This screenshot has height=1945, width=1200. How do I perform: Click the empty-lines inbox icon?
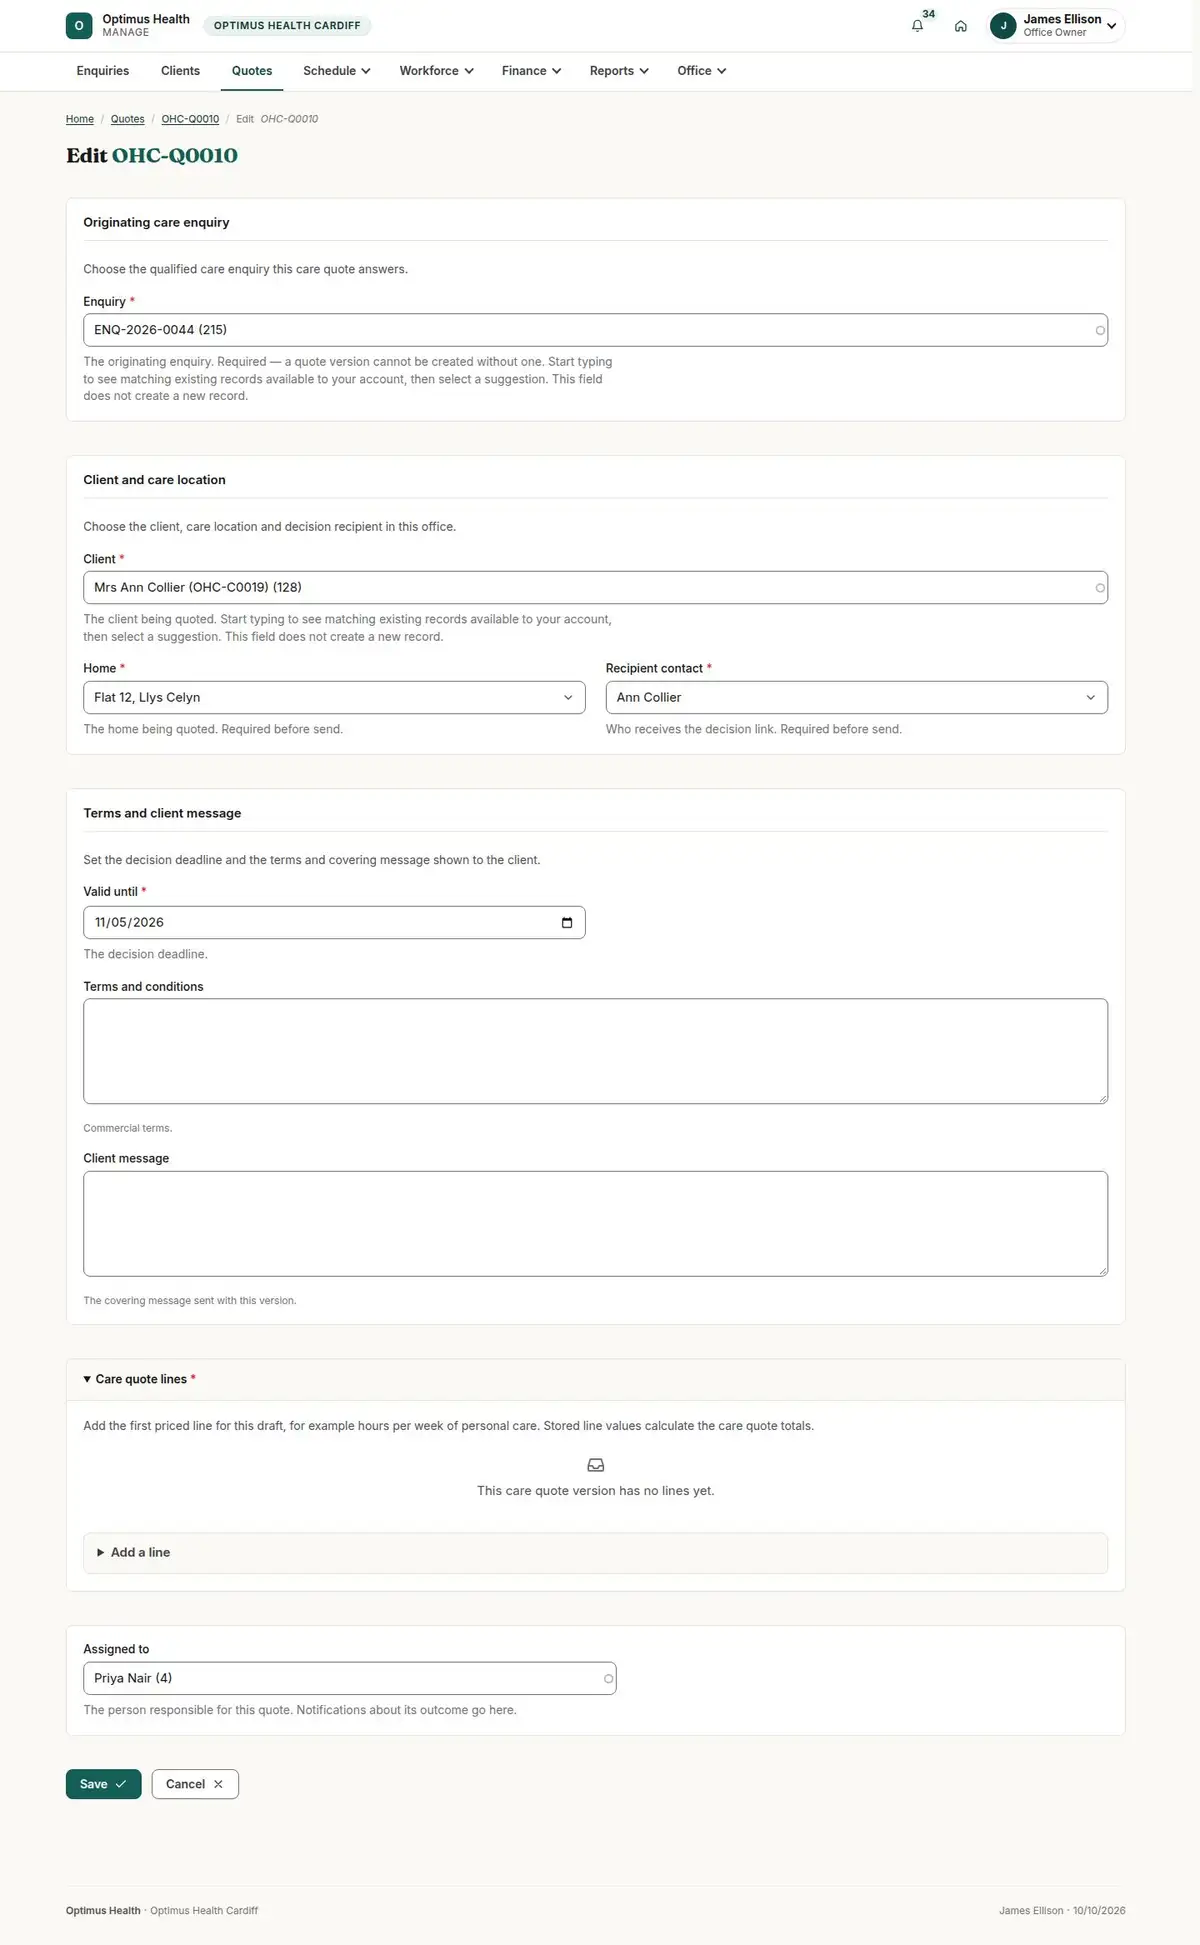click(596, 1465)
